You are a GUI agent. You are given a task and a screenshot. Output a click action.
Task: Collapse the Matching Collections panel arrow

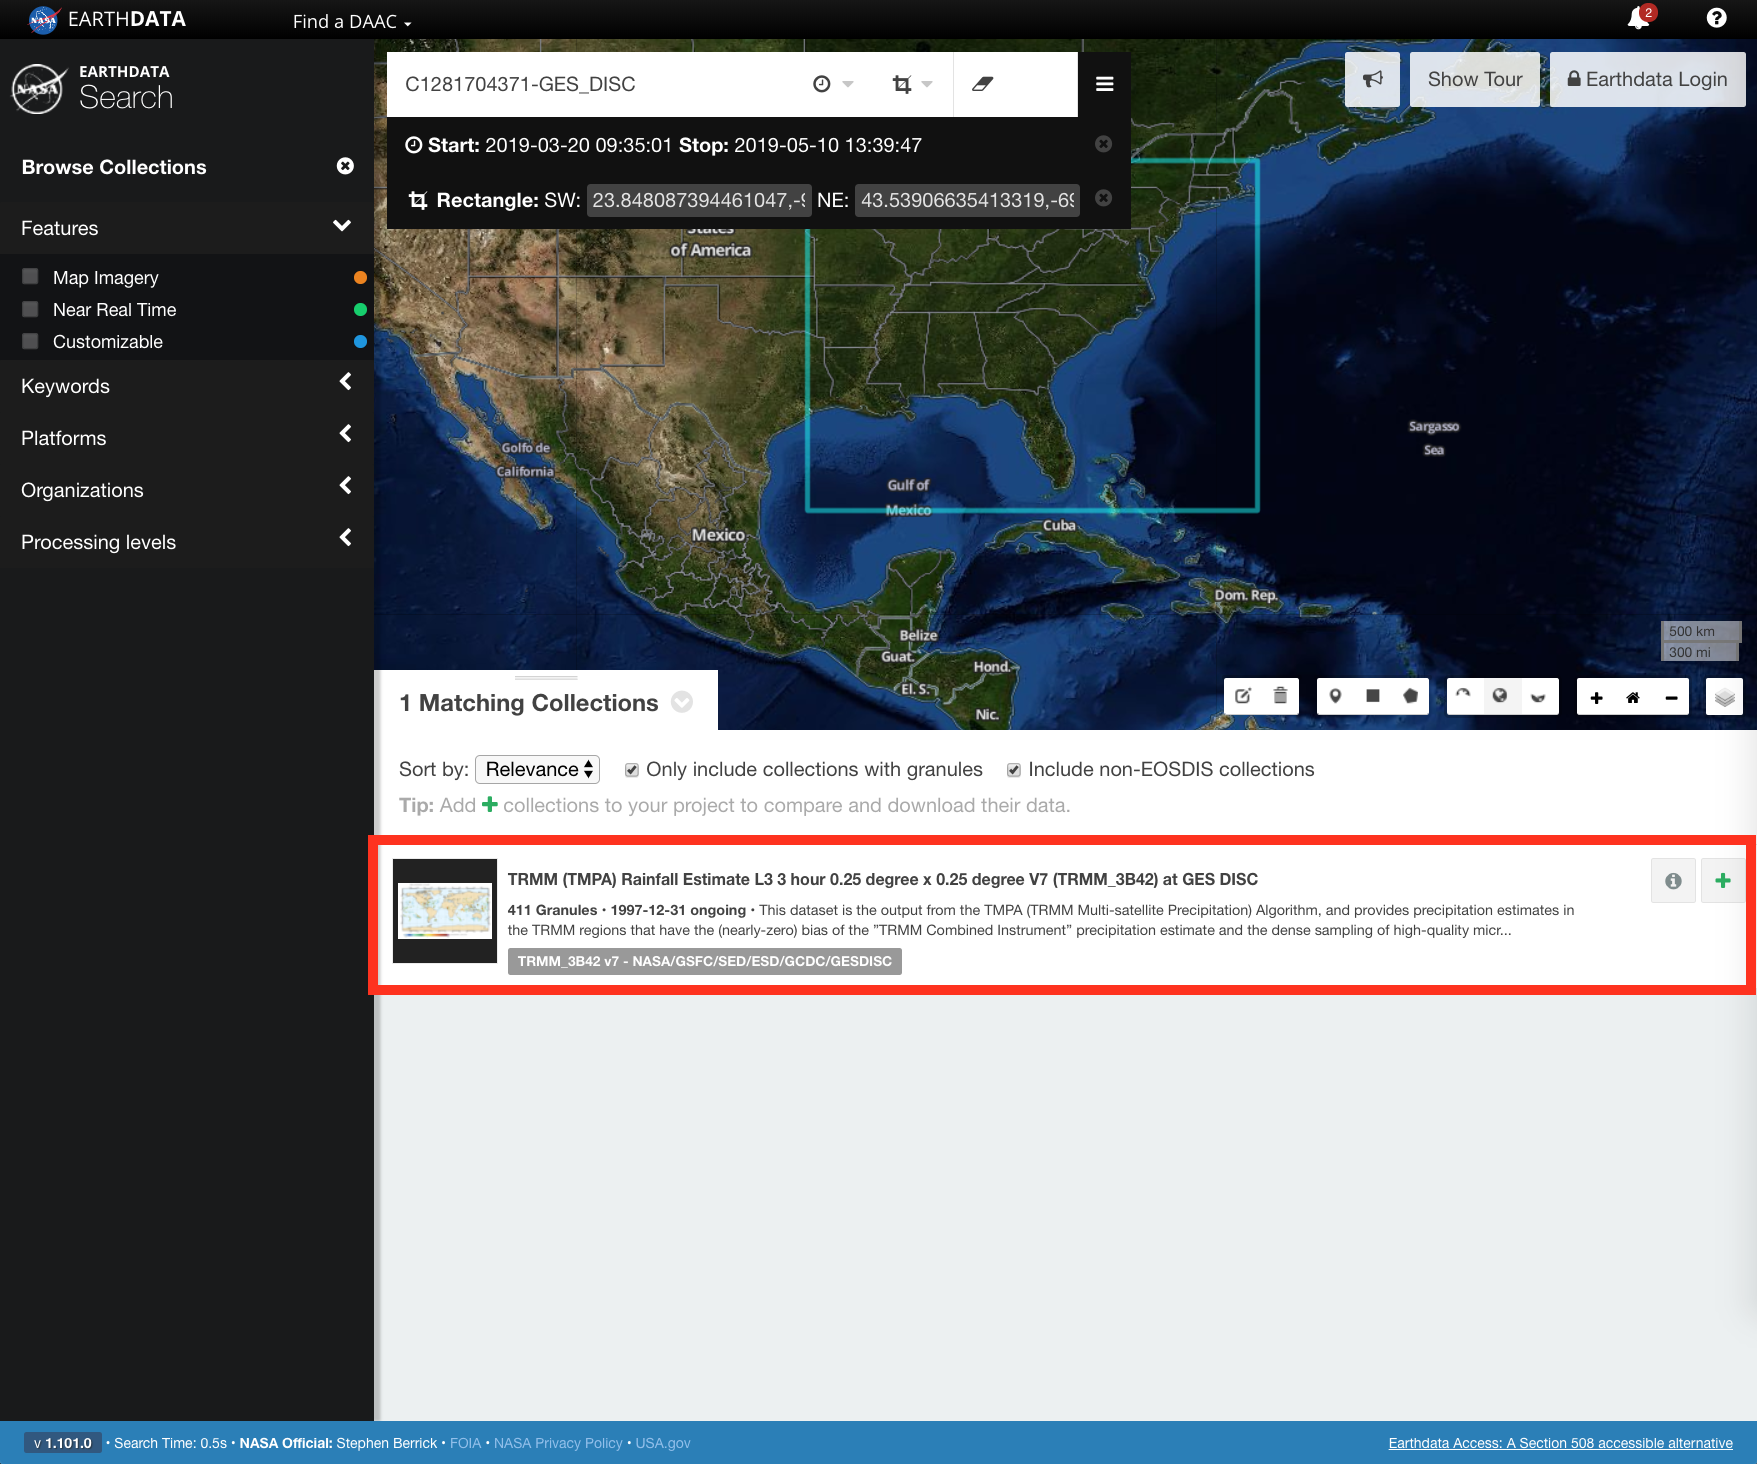[682, 702]
